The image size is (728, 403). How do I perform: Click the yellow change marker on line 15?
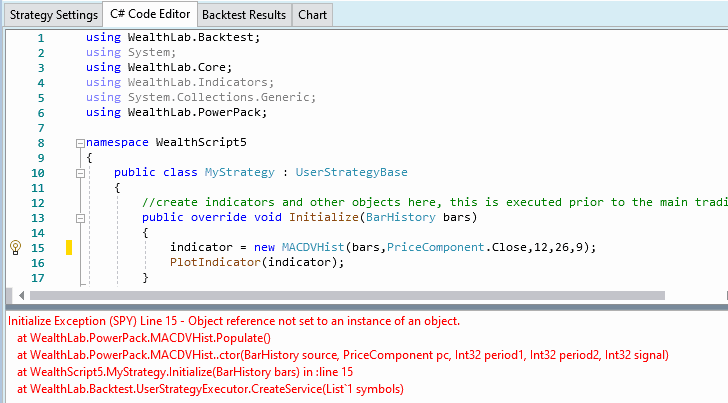(x=69, y=247)
